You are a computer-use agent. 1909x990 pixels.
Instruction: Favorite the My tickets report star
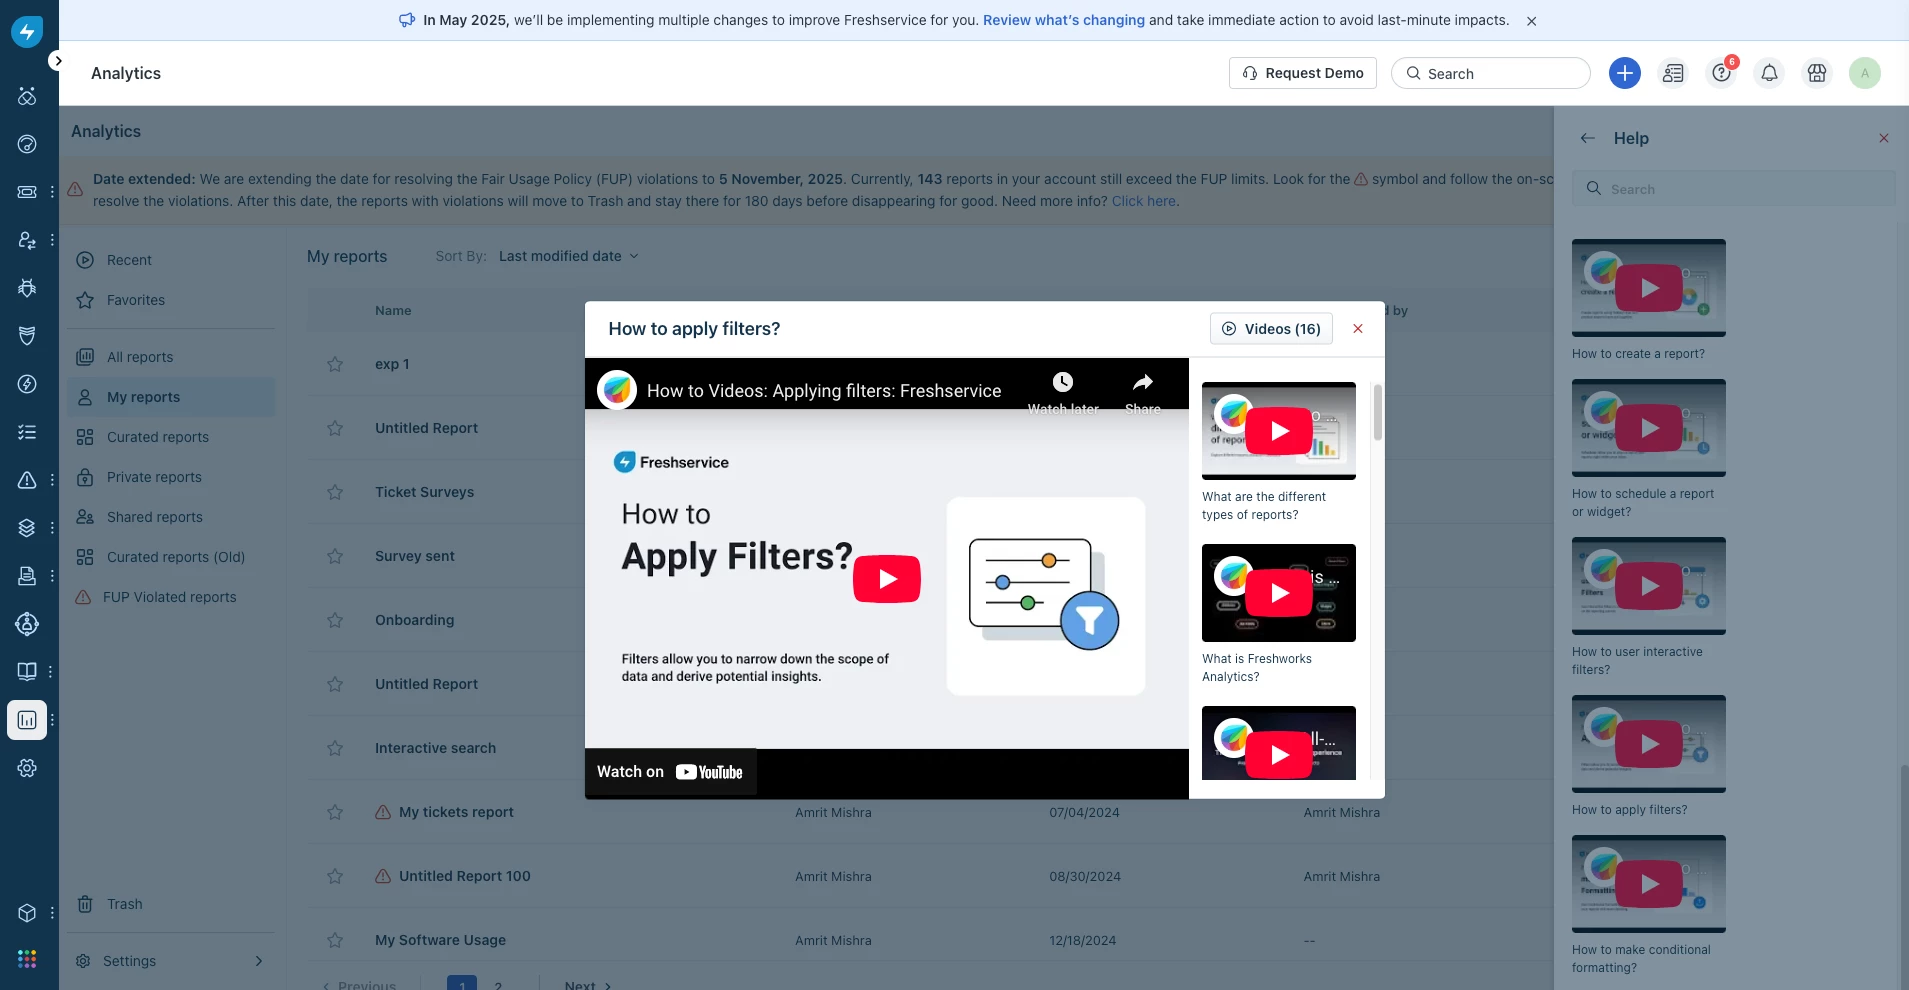coord(335,812)
